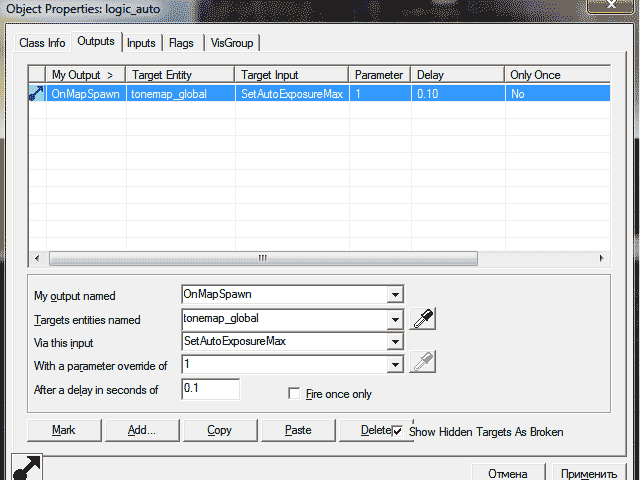Click the eyedropper next to Targets entities named
This screenshot has width=640, height=480.
pos(425,319)
